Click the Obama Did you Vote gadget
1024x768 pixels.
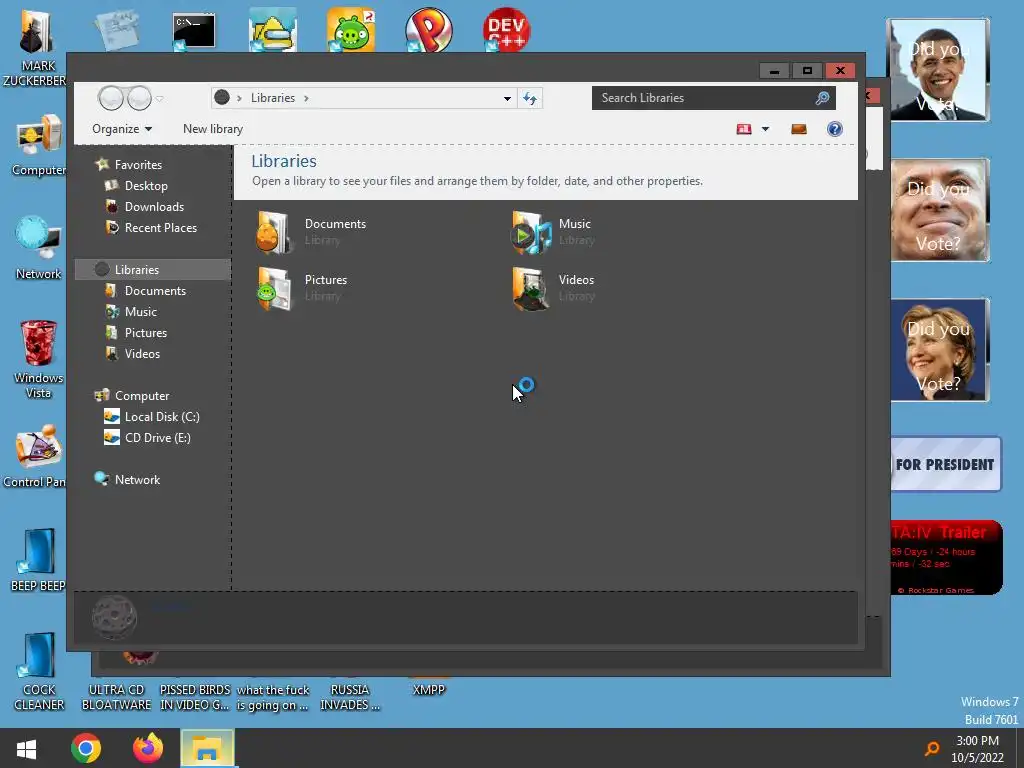pyautogui.click(x=938, y=70)
